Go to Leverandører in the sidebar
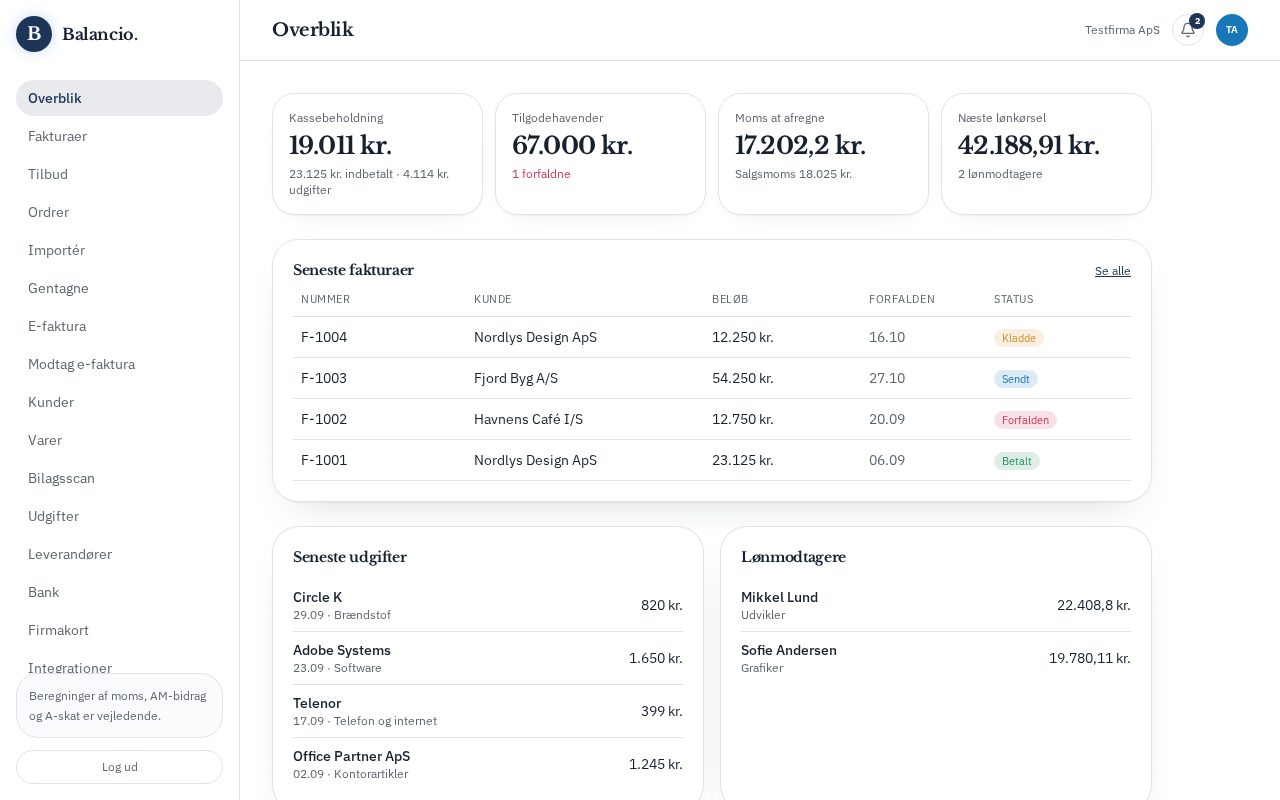The width and height of the screenshot is (1280, 800). tap(119, 554)
